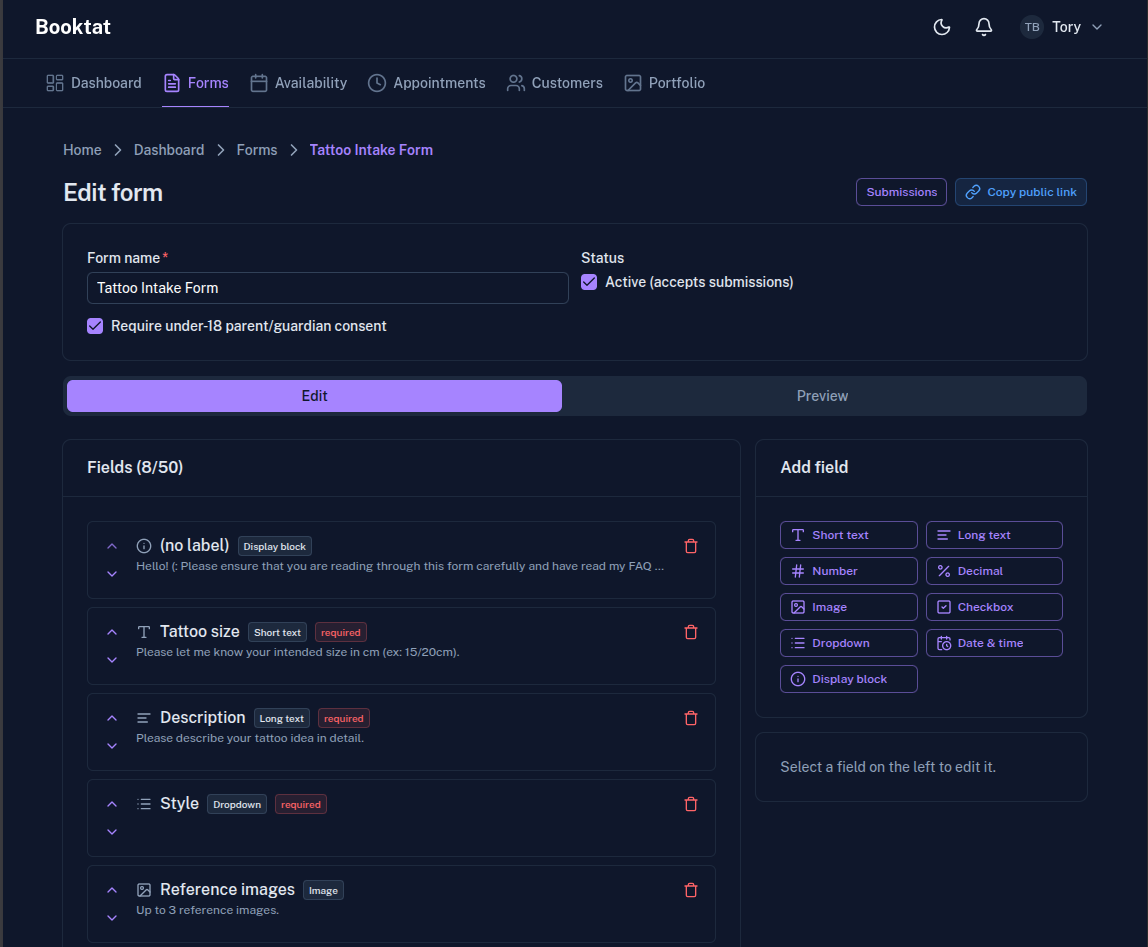Click the Forms tab document icon
This screenshot has width=1148, height=947.
pos(171,83)
